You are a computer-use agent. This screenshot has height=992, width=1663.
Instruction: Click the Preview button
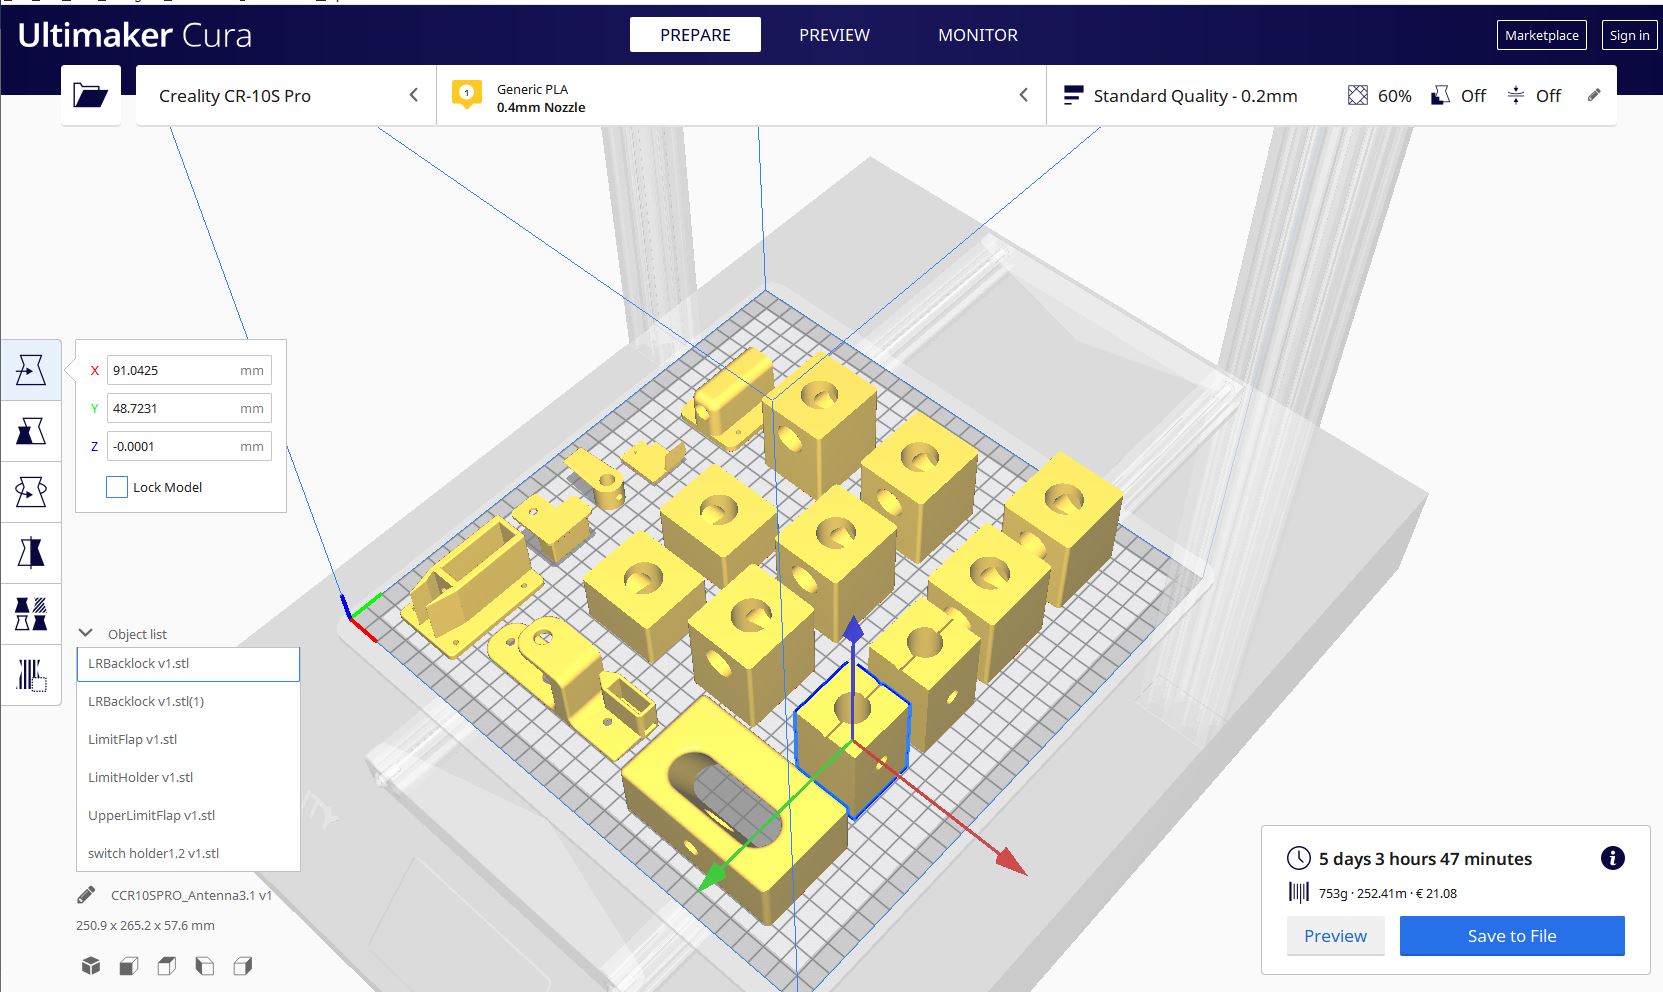point(1335,936)
